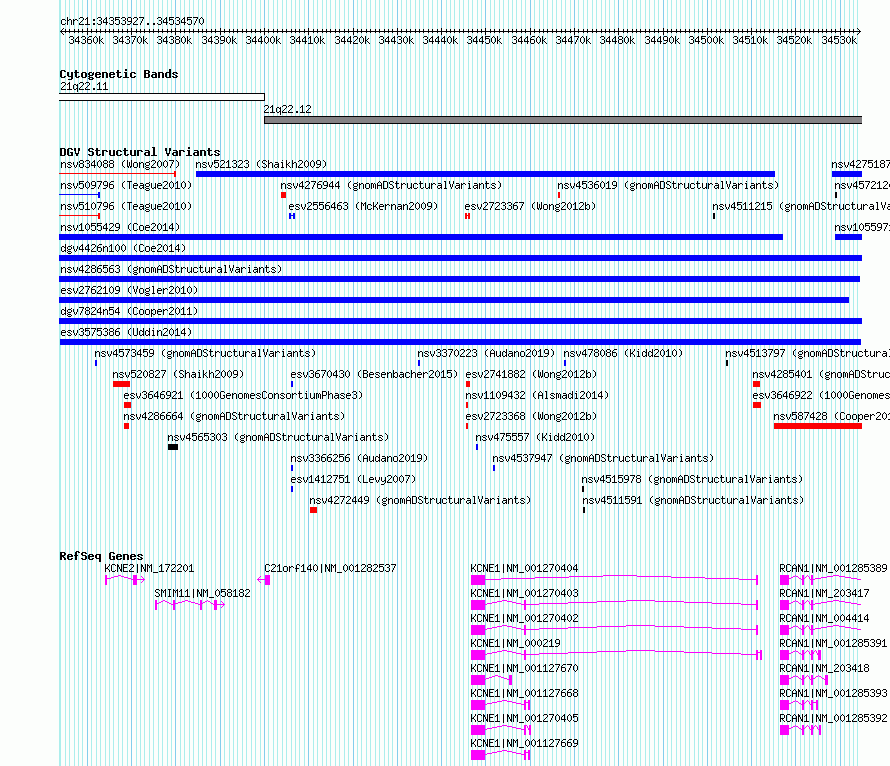Image resolution: width=890 pixels, height=766 pixels.
Task: Click the KCNE1|NM_001127670 transcript glyph
Action: (492, 680)
